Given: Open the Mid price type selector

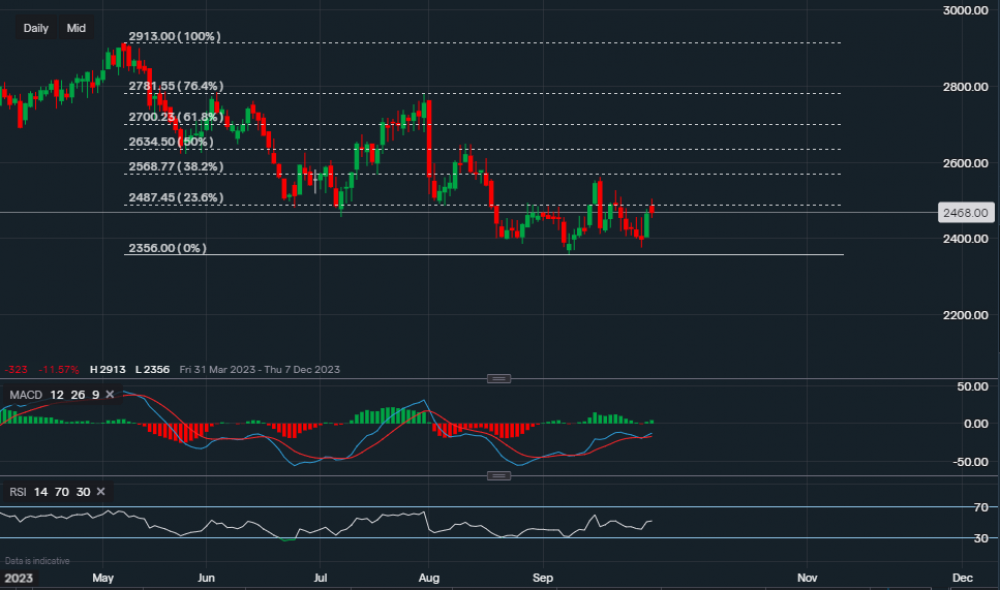Looking at the screenshot, I should pos(76,28).
